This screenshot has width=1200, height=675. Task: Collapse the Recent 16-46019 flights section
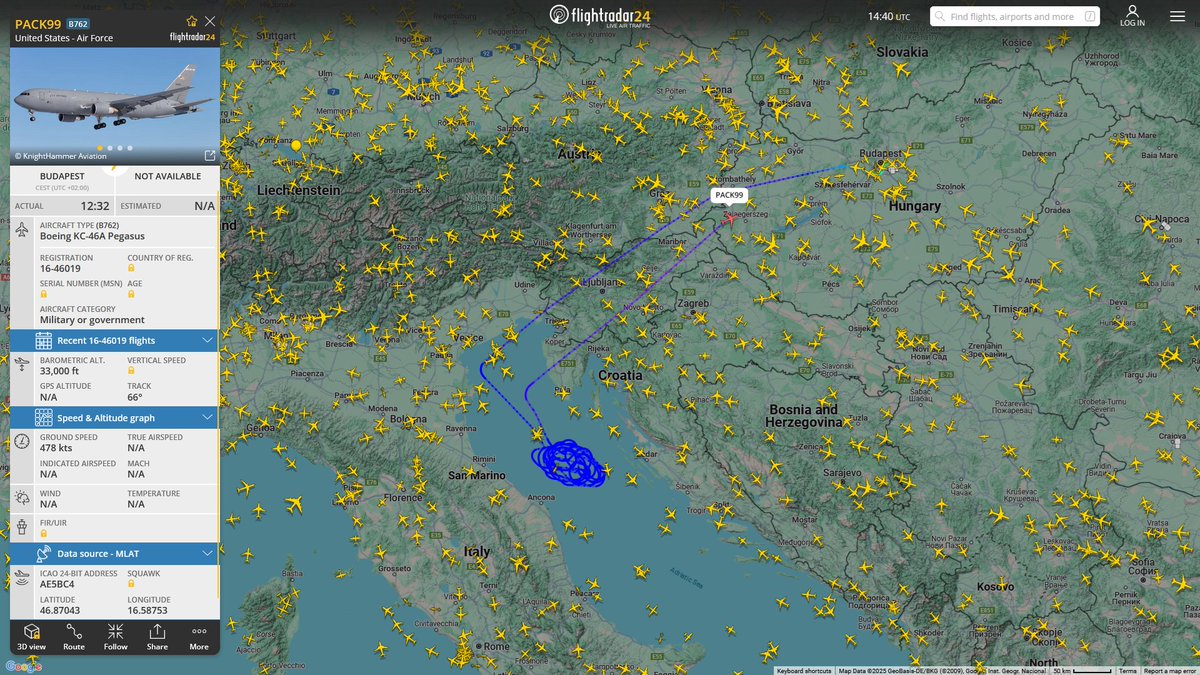(x=208, y=340)
